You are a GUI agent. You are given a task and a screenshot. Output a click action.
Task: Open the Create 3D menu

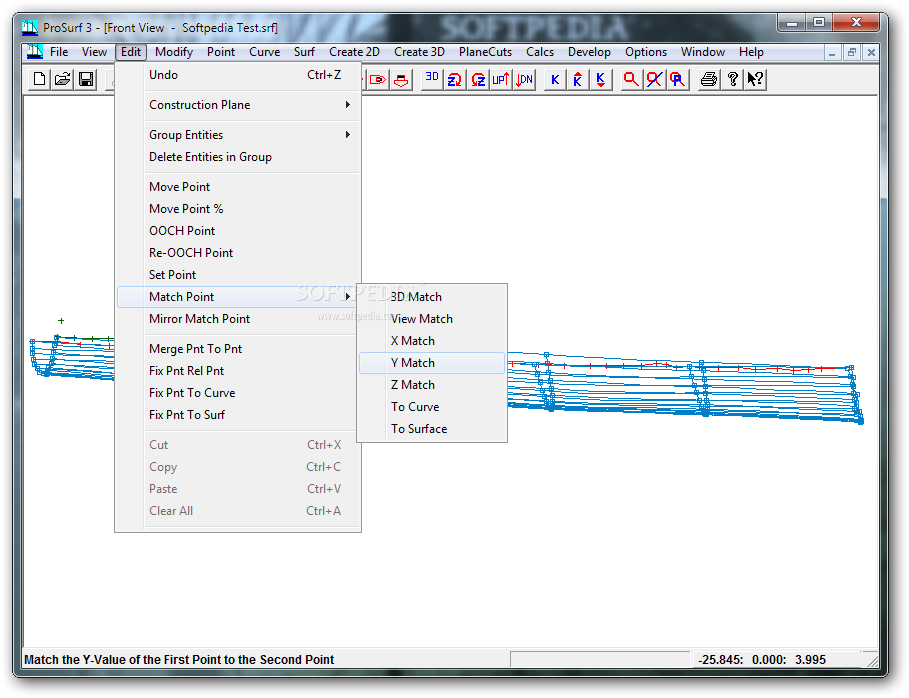click(x=419, y=52)
